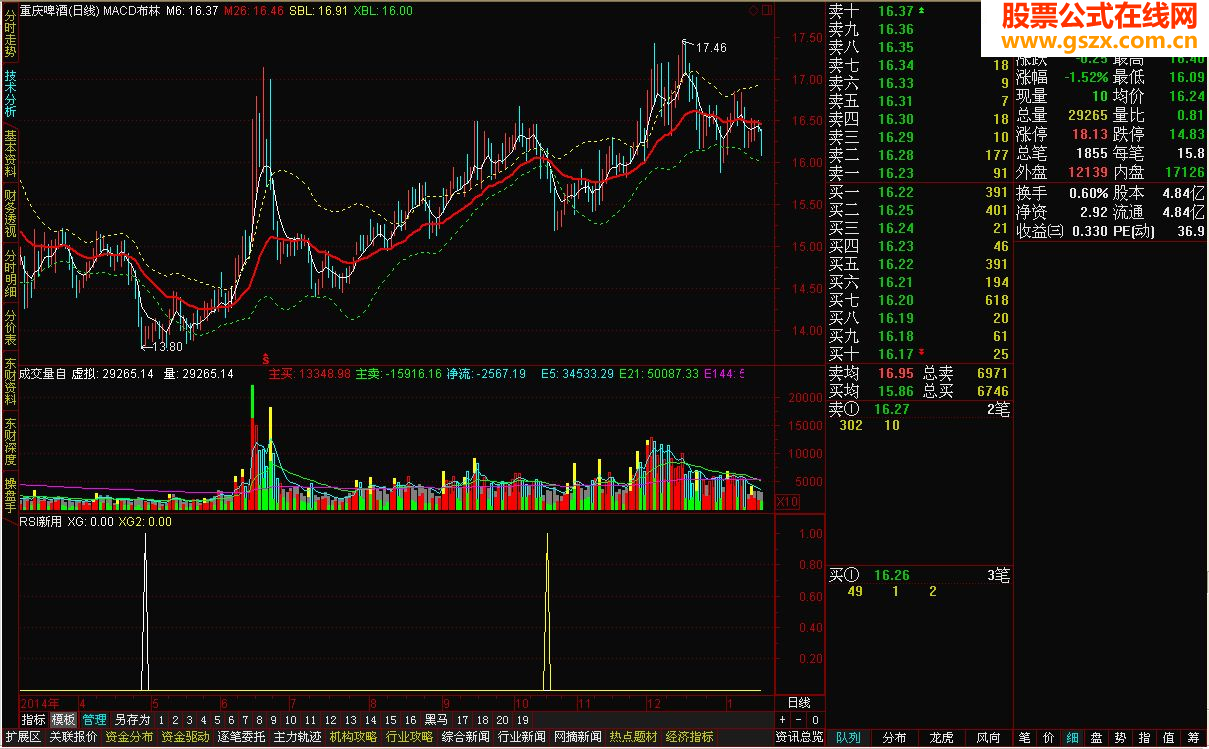Click the 另存为 button

[132, 719]
